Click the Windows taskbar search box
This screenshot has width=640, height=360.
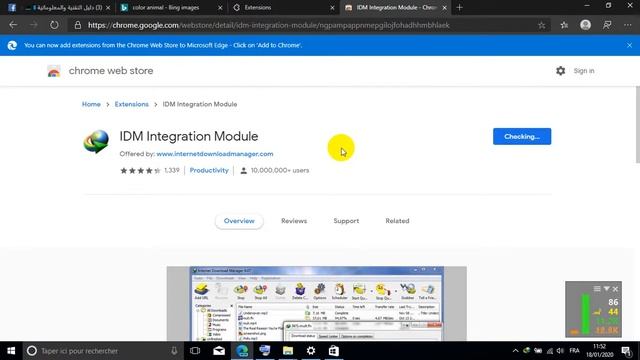coord(102,351)
